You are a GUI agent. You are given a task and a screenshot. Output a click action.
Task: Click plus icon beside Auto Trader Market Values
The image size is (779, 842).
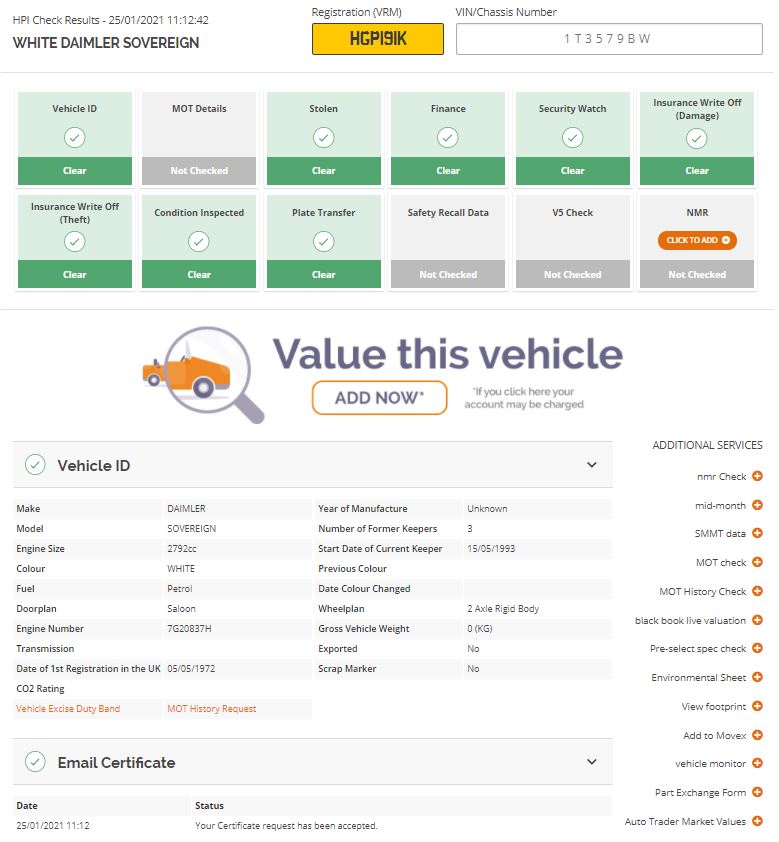[x=757, y=821]
